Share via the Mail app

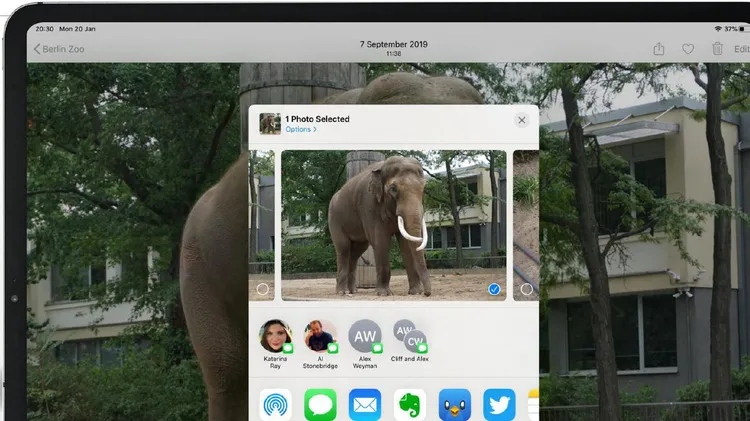coord(365,405)
